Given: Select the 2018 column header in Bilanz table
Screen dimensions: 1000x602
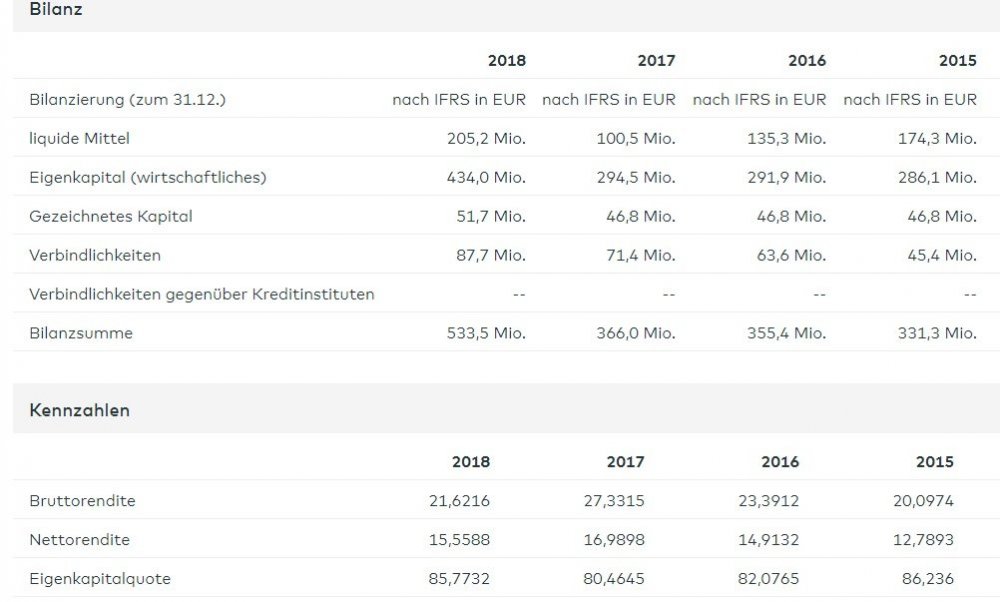Looking at the screenshot, I should (506, 60).
